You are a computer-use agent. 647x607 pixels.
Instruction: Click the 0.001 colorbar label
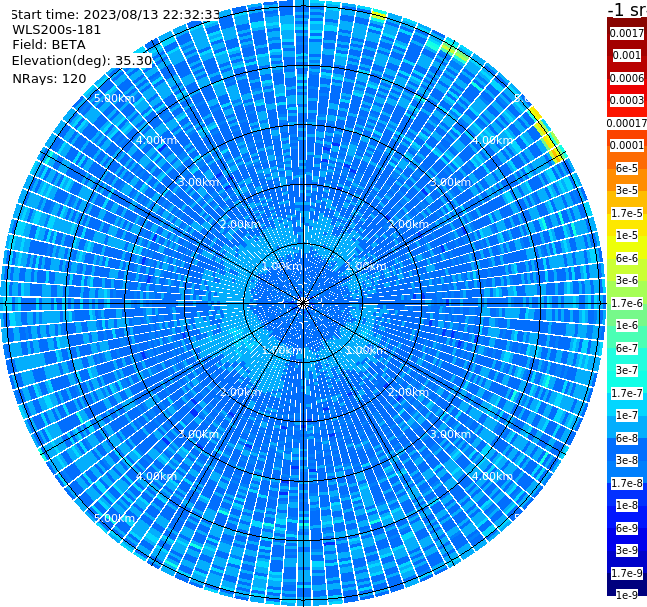[627, 55]
